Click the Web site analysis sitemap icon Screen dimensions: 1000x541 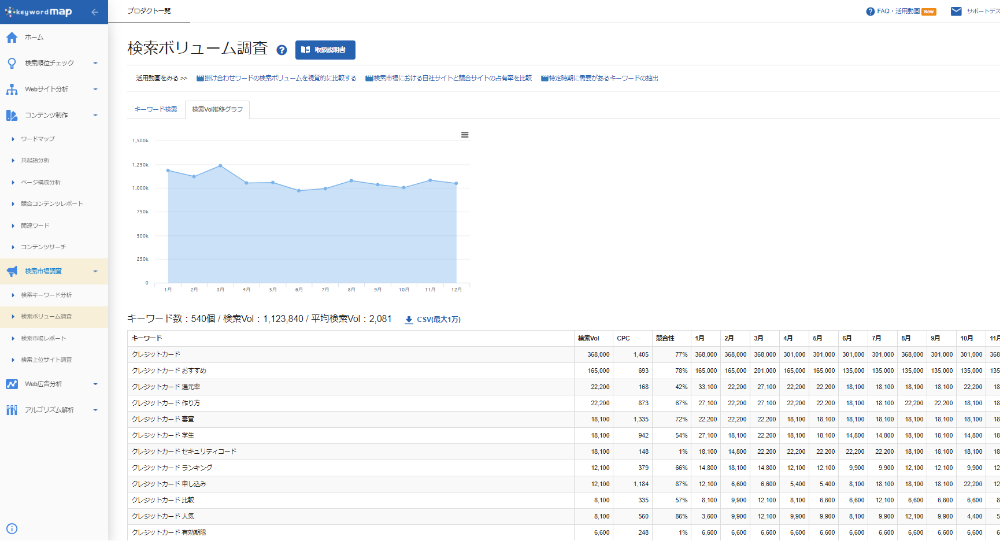pyautogui.click(x=12, y=90)
